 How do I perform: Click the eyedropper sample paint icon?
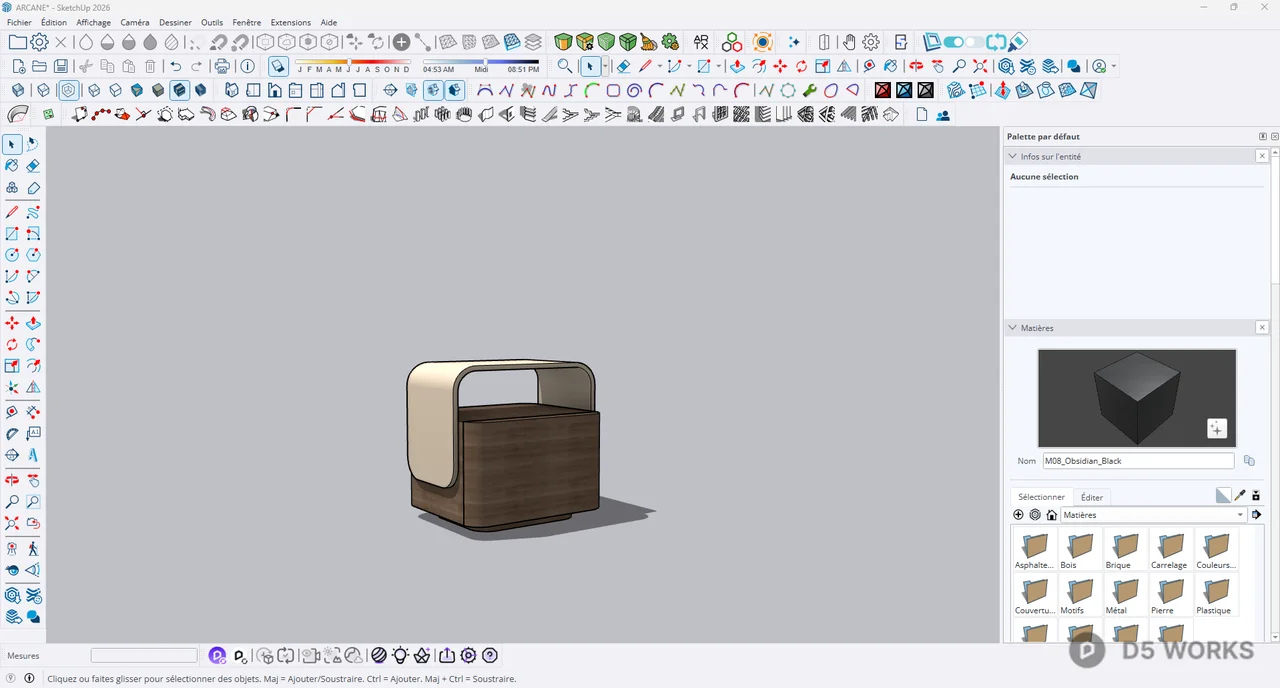[x=1240, y=496]
